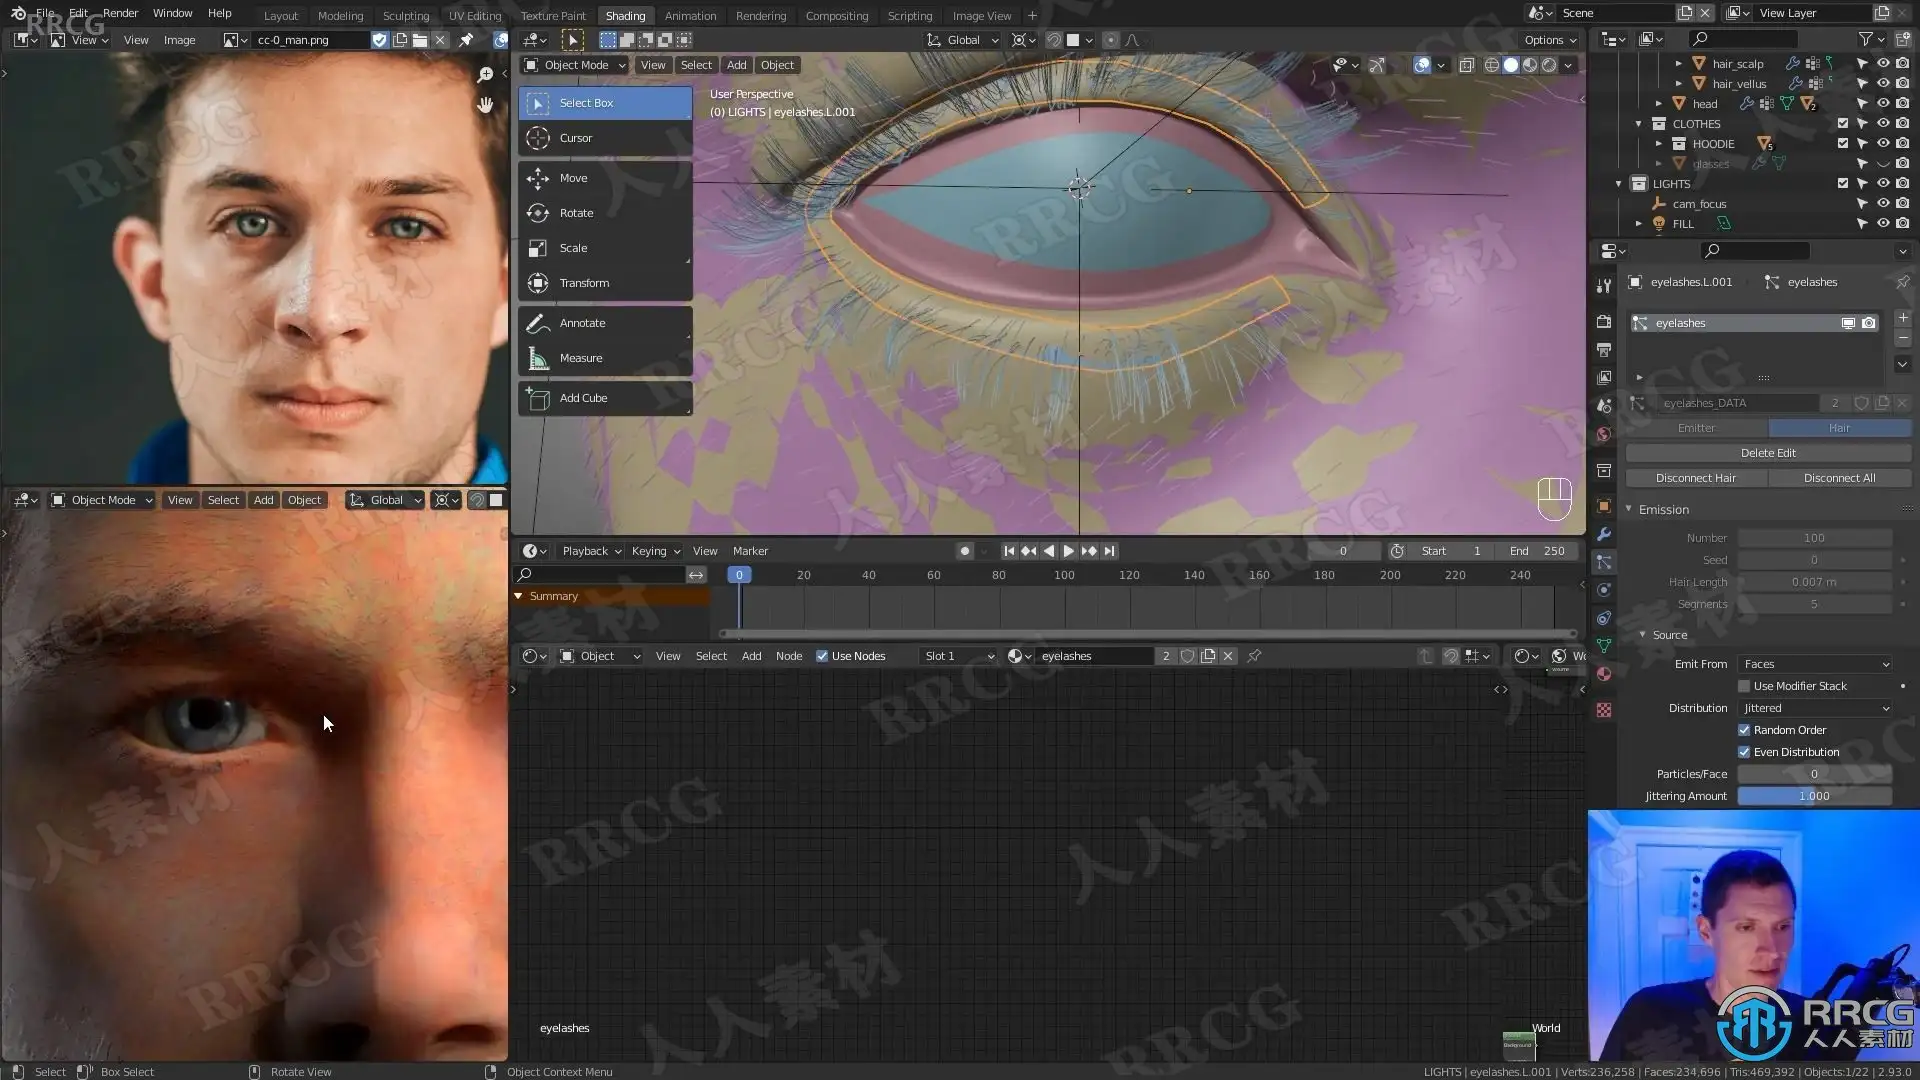Select the Cursor tool
Viewport: 1920px width, 1080px height.
[x=605, y=138]
